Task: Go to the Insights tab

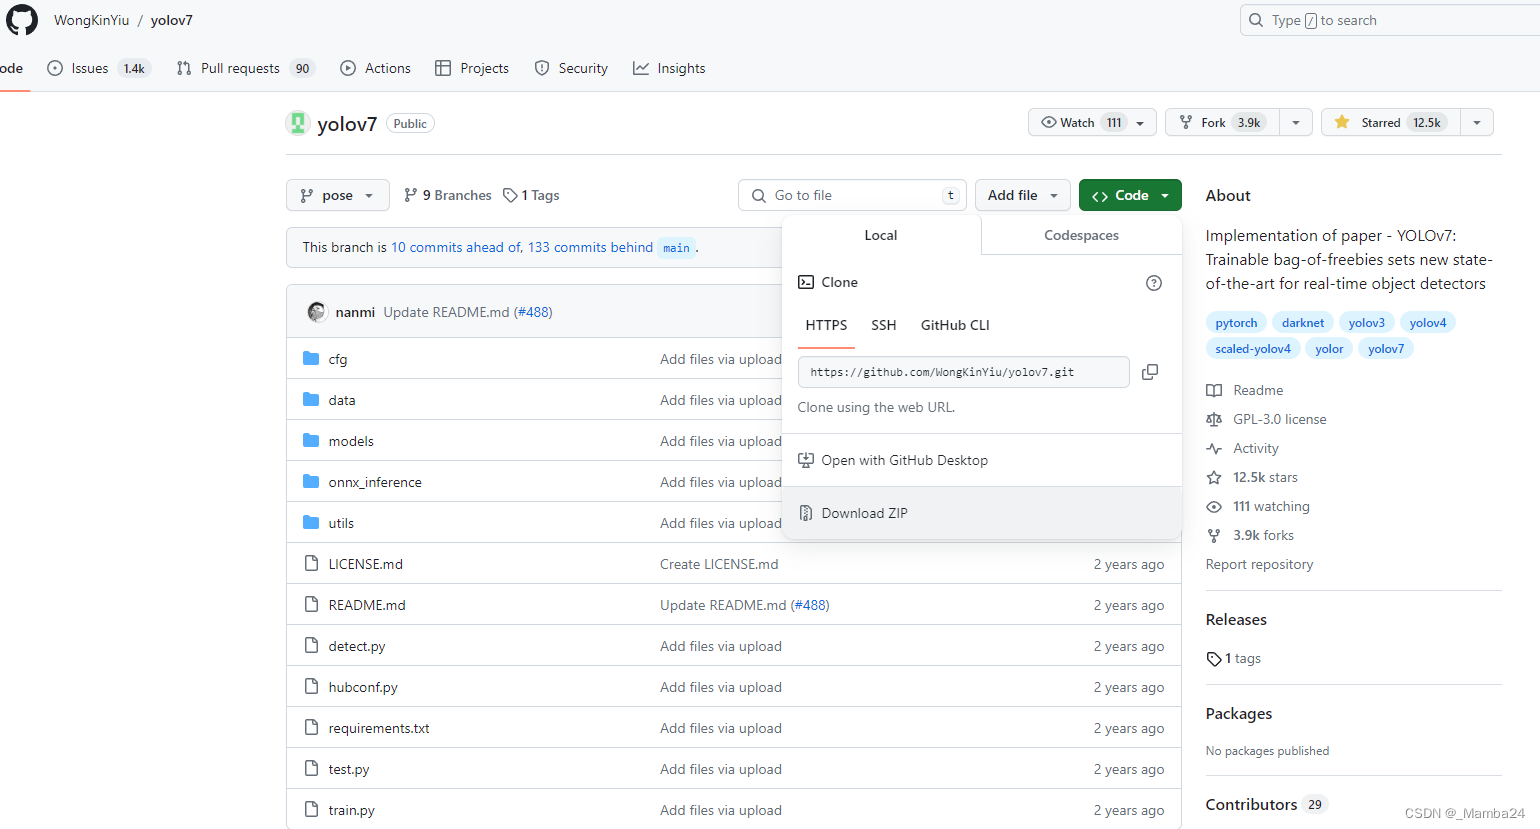Action: (x=669, y=68)
